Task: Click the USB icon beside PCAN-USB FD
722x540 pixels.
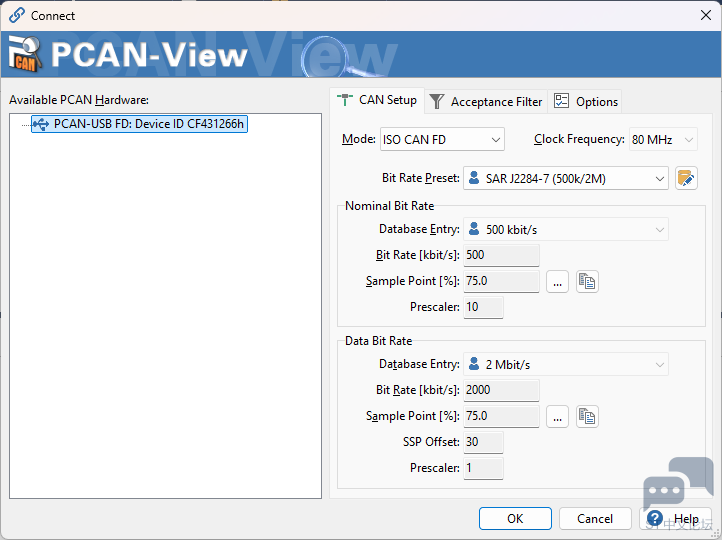Action: point(41,124)
